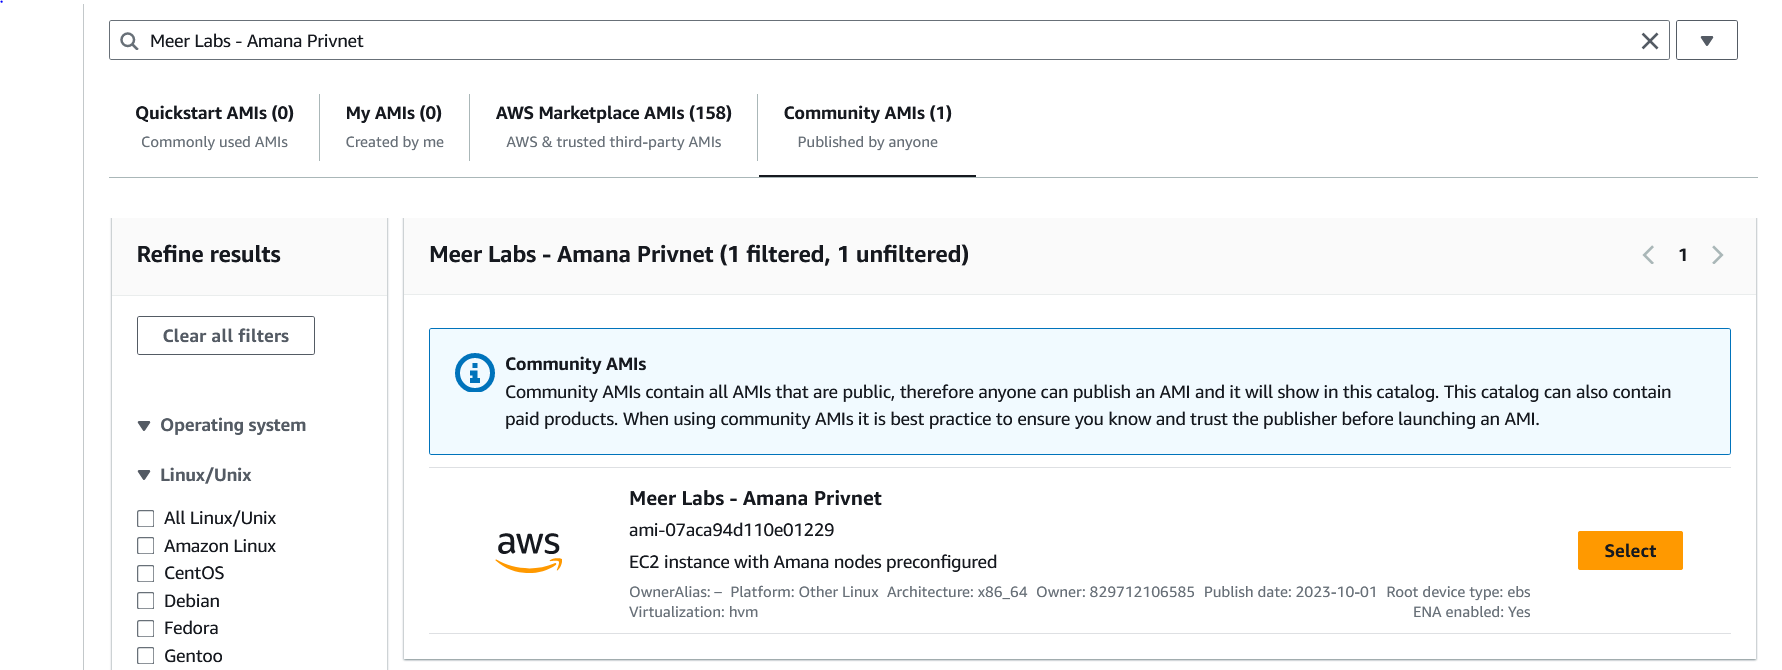Click the search magnifier icon
Image resolution: width=1782 pixels, height=670 pixels.
(129, 41)
